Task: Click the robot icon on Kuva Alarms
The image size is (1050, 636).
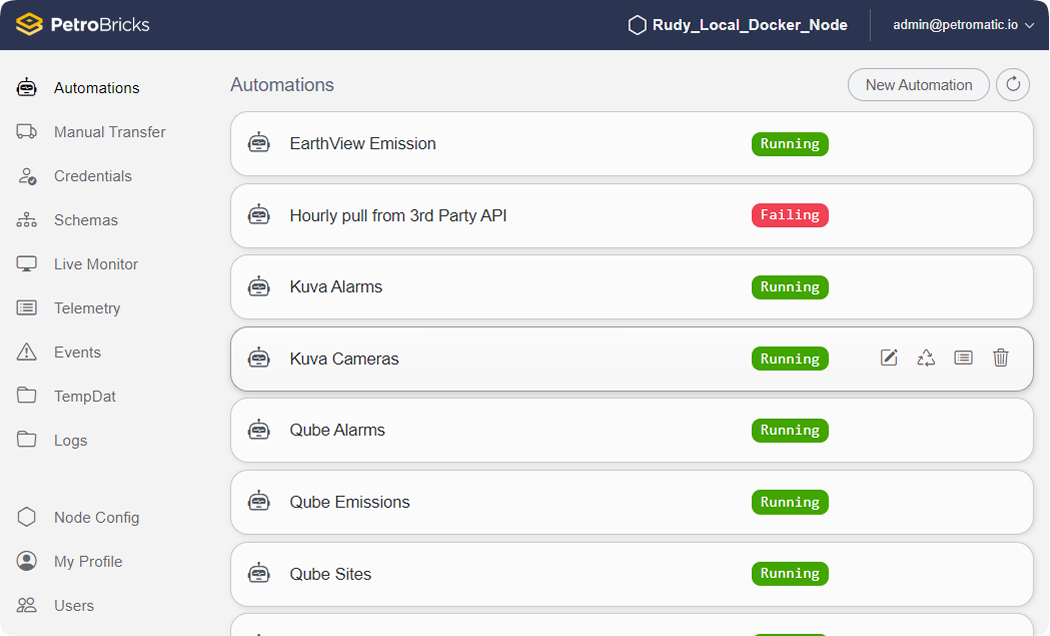Action: [259, 287]
